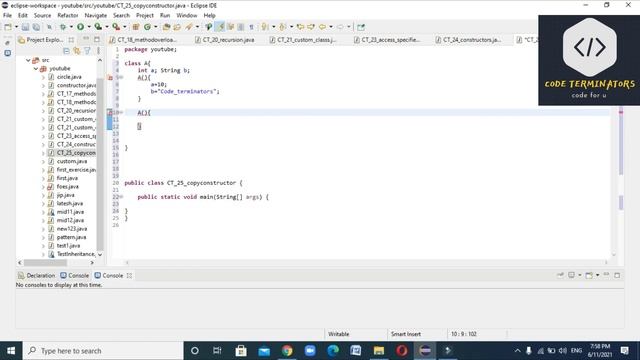Open the Run button dropdown arrow
The height and width of the screenshot is (360, 640).
(x=89, y=27)
